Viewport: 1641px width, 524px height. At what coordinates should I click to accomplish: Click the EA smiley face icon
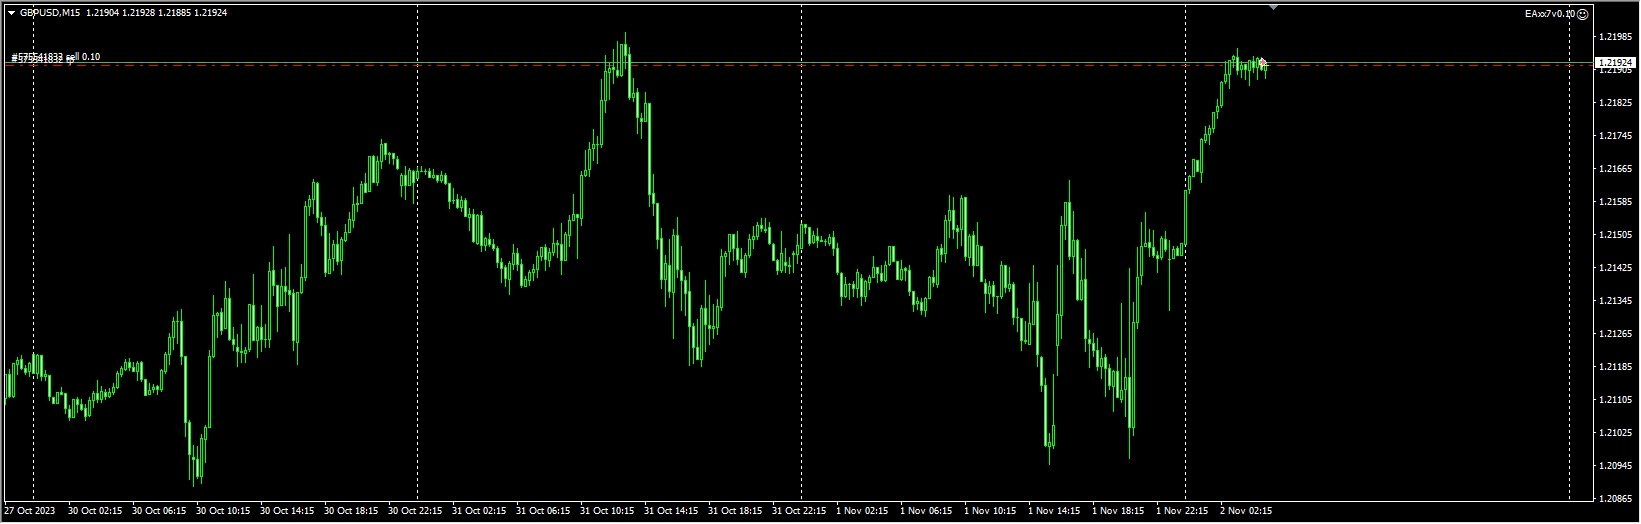[x=1582, y=14]
